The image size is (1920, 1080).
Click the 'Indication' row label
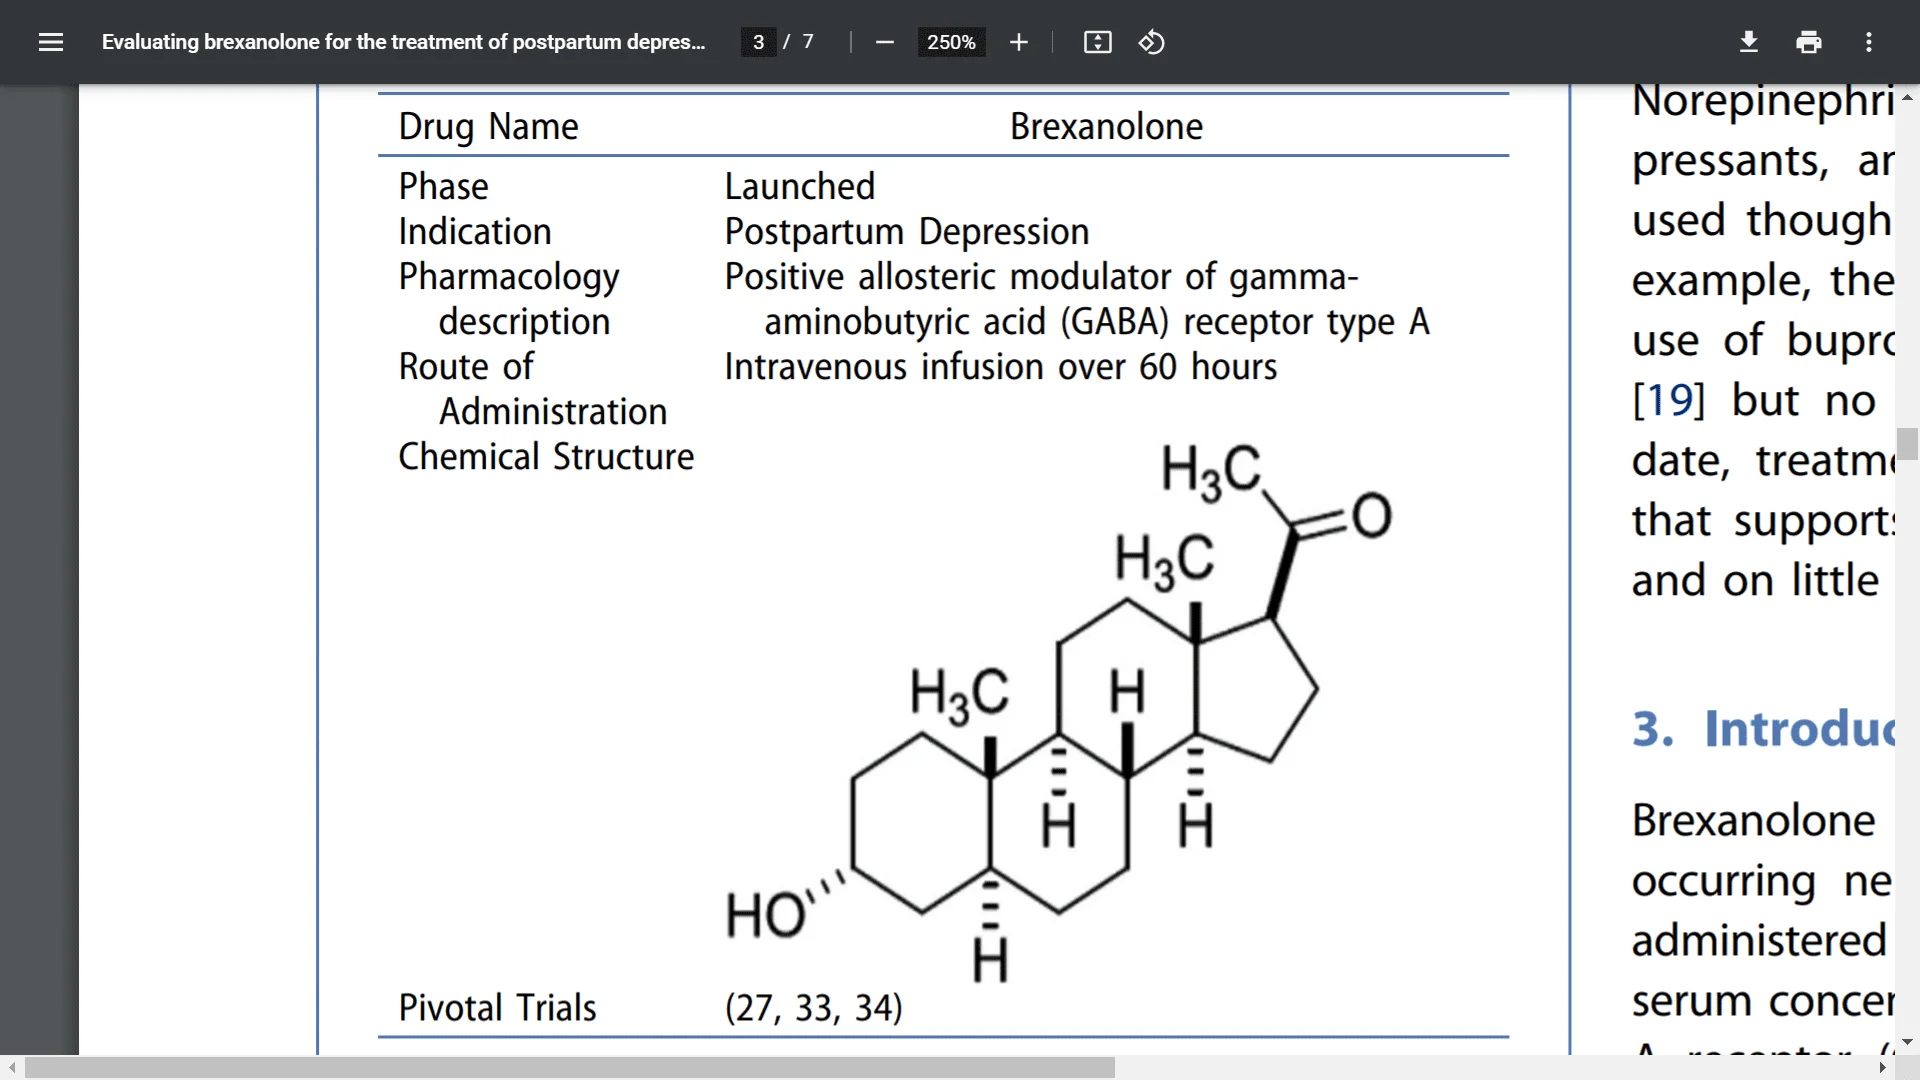point(474,232)
